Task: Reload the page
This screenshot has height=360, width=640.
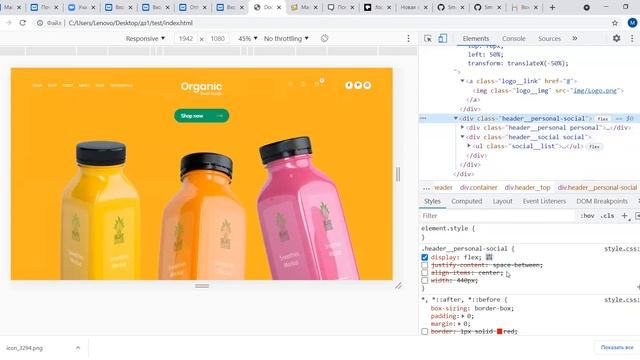Action: [x=23, y=23]
